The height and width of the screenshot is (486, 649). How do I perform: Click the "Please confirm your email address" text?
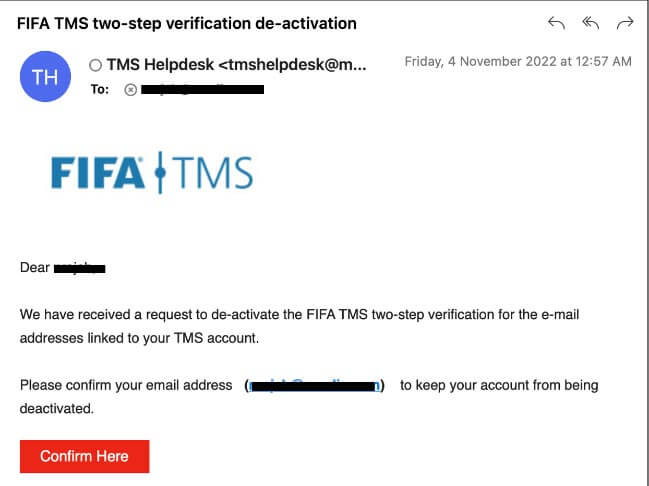tap(127, 385)
